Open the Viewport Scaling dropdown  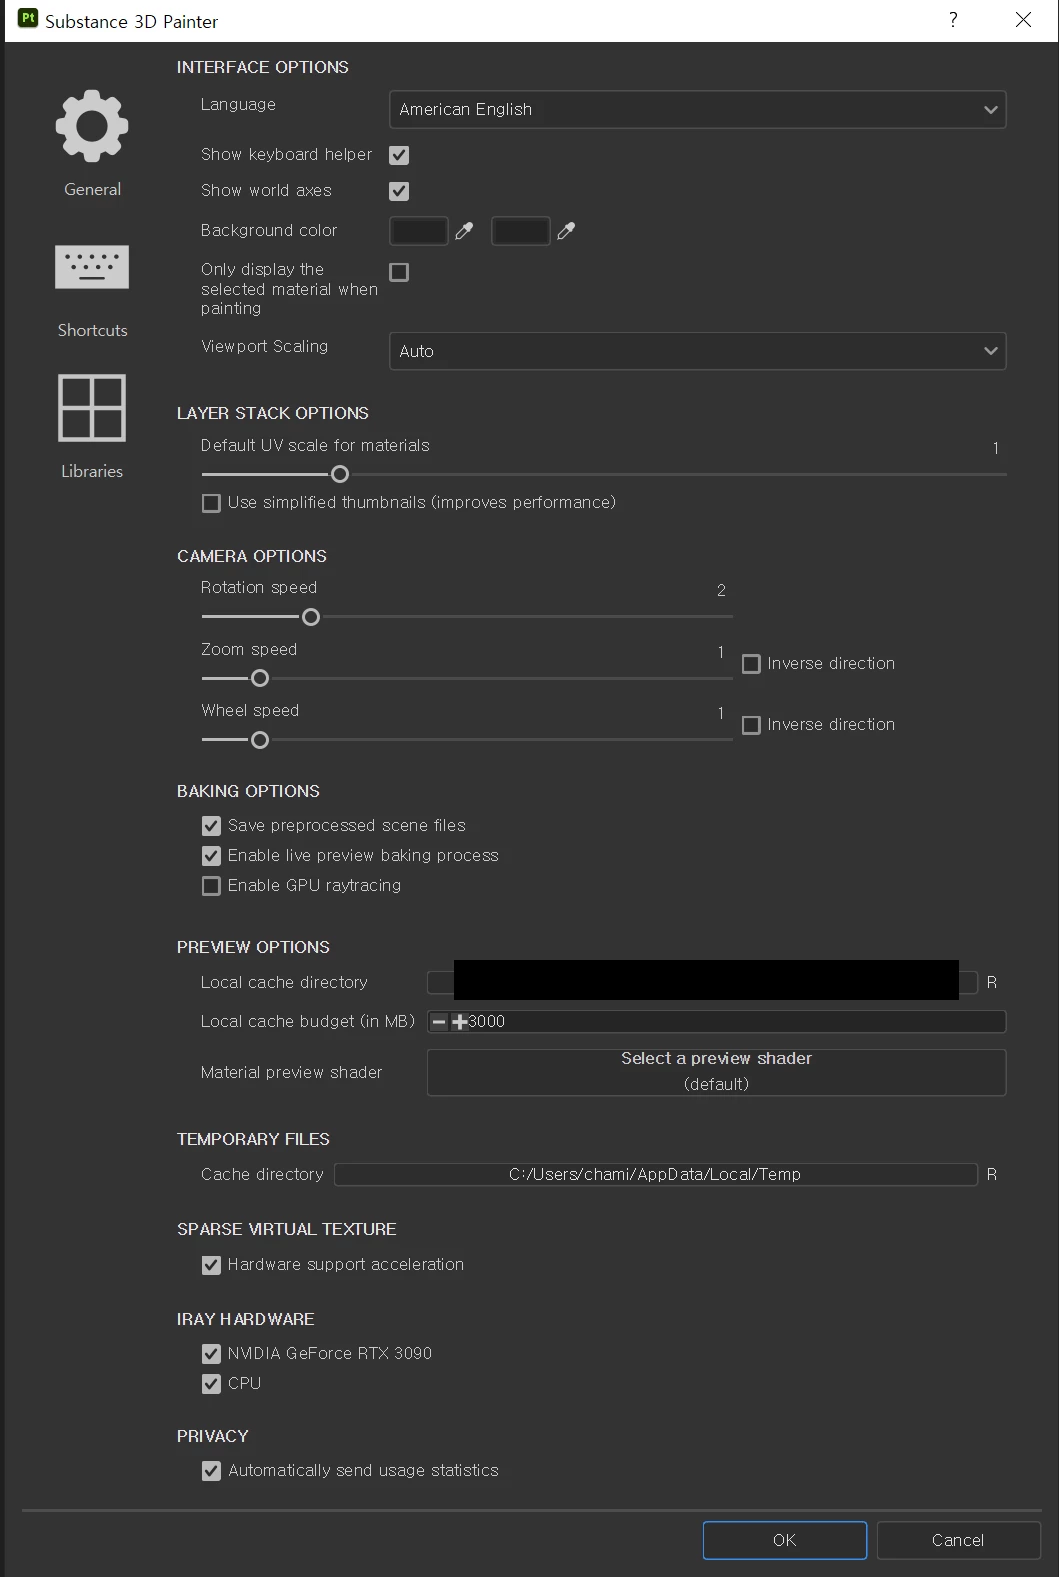[x=697, y=351]
